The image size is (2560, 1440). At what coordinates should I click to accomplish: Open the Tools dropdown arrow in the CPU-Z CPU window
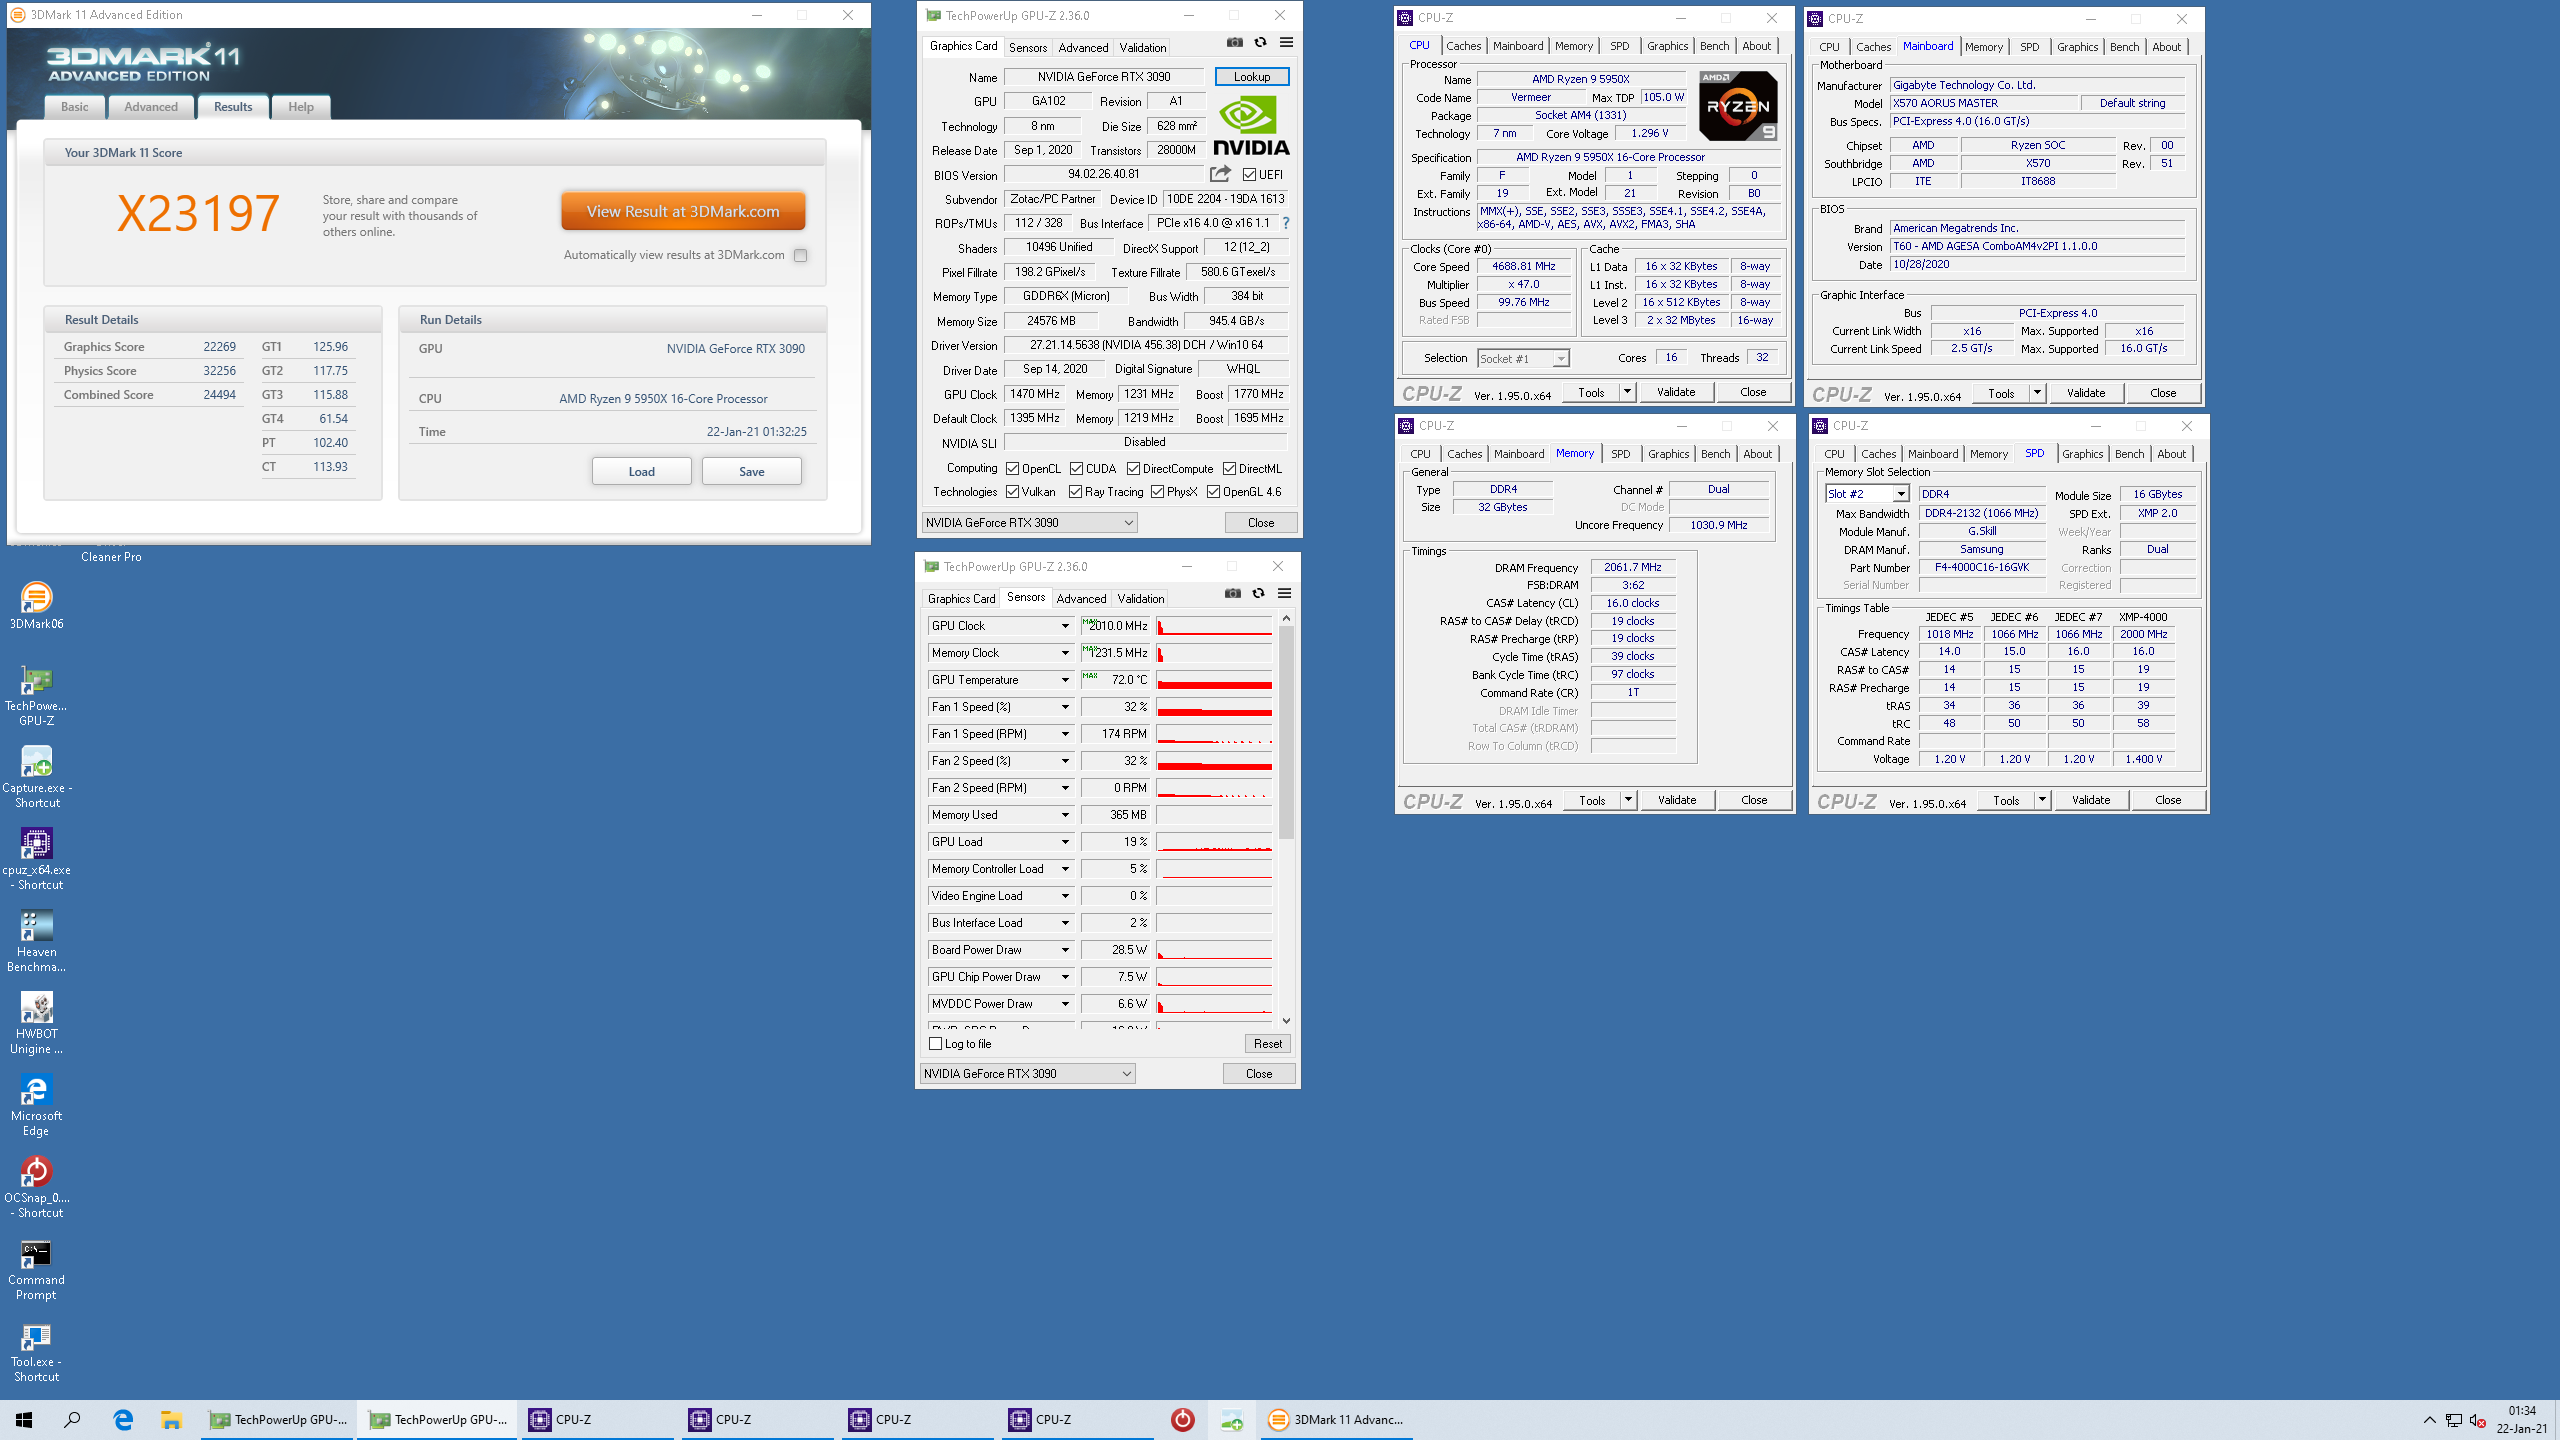(x=1628, y=392)
